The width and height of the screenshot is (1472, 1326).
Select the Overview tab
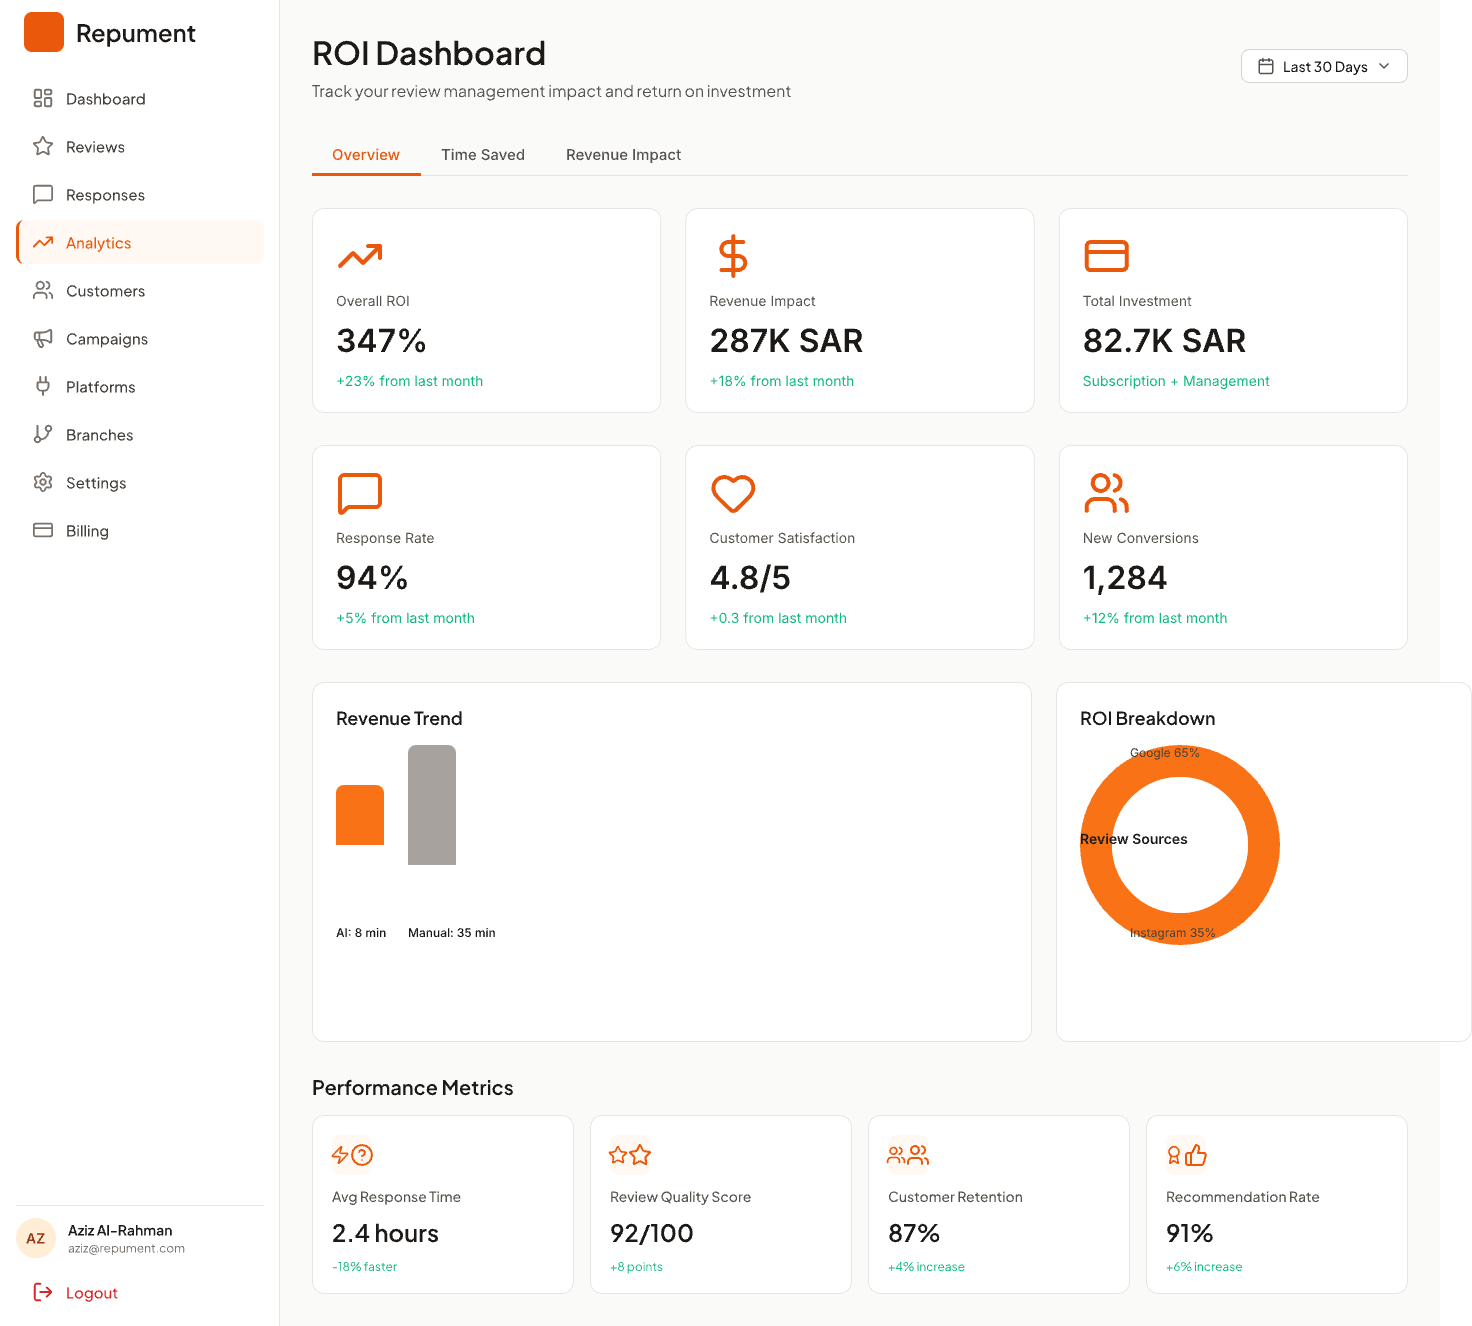[366, 155]
